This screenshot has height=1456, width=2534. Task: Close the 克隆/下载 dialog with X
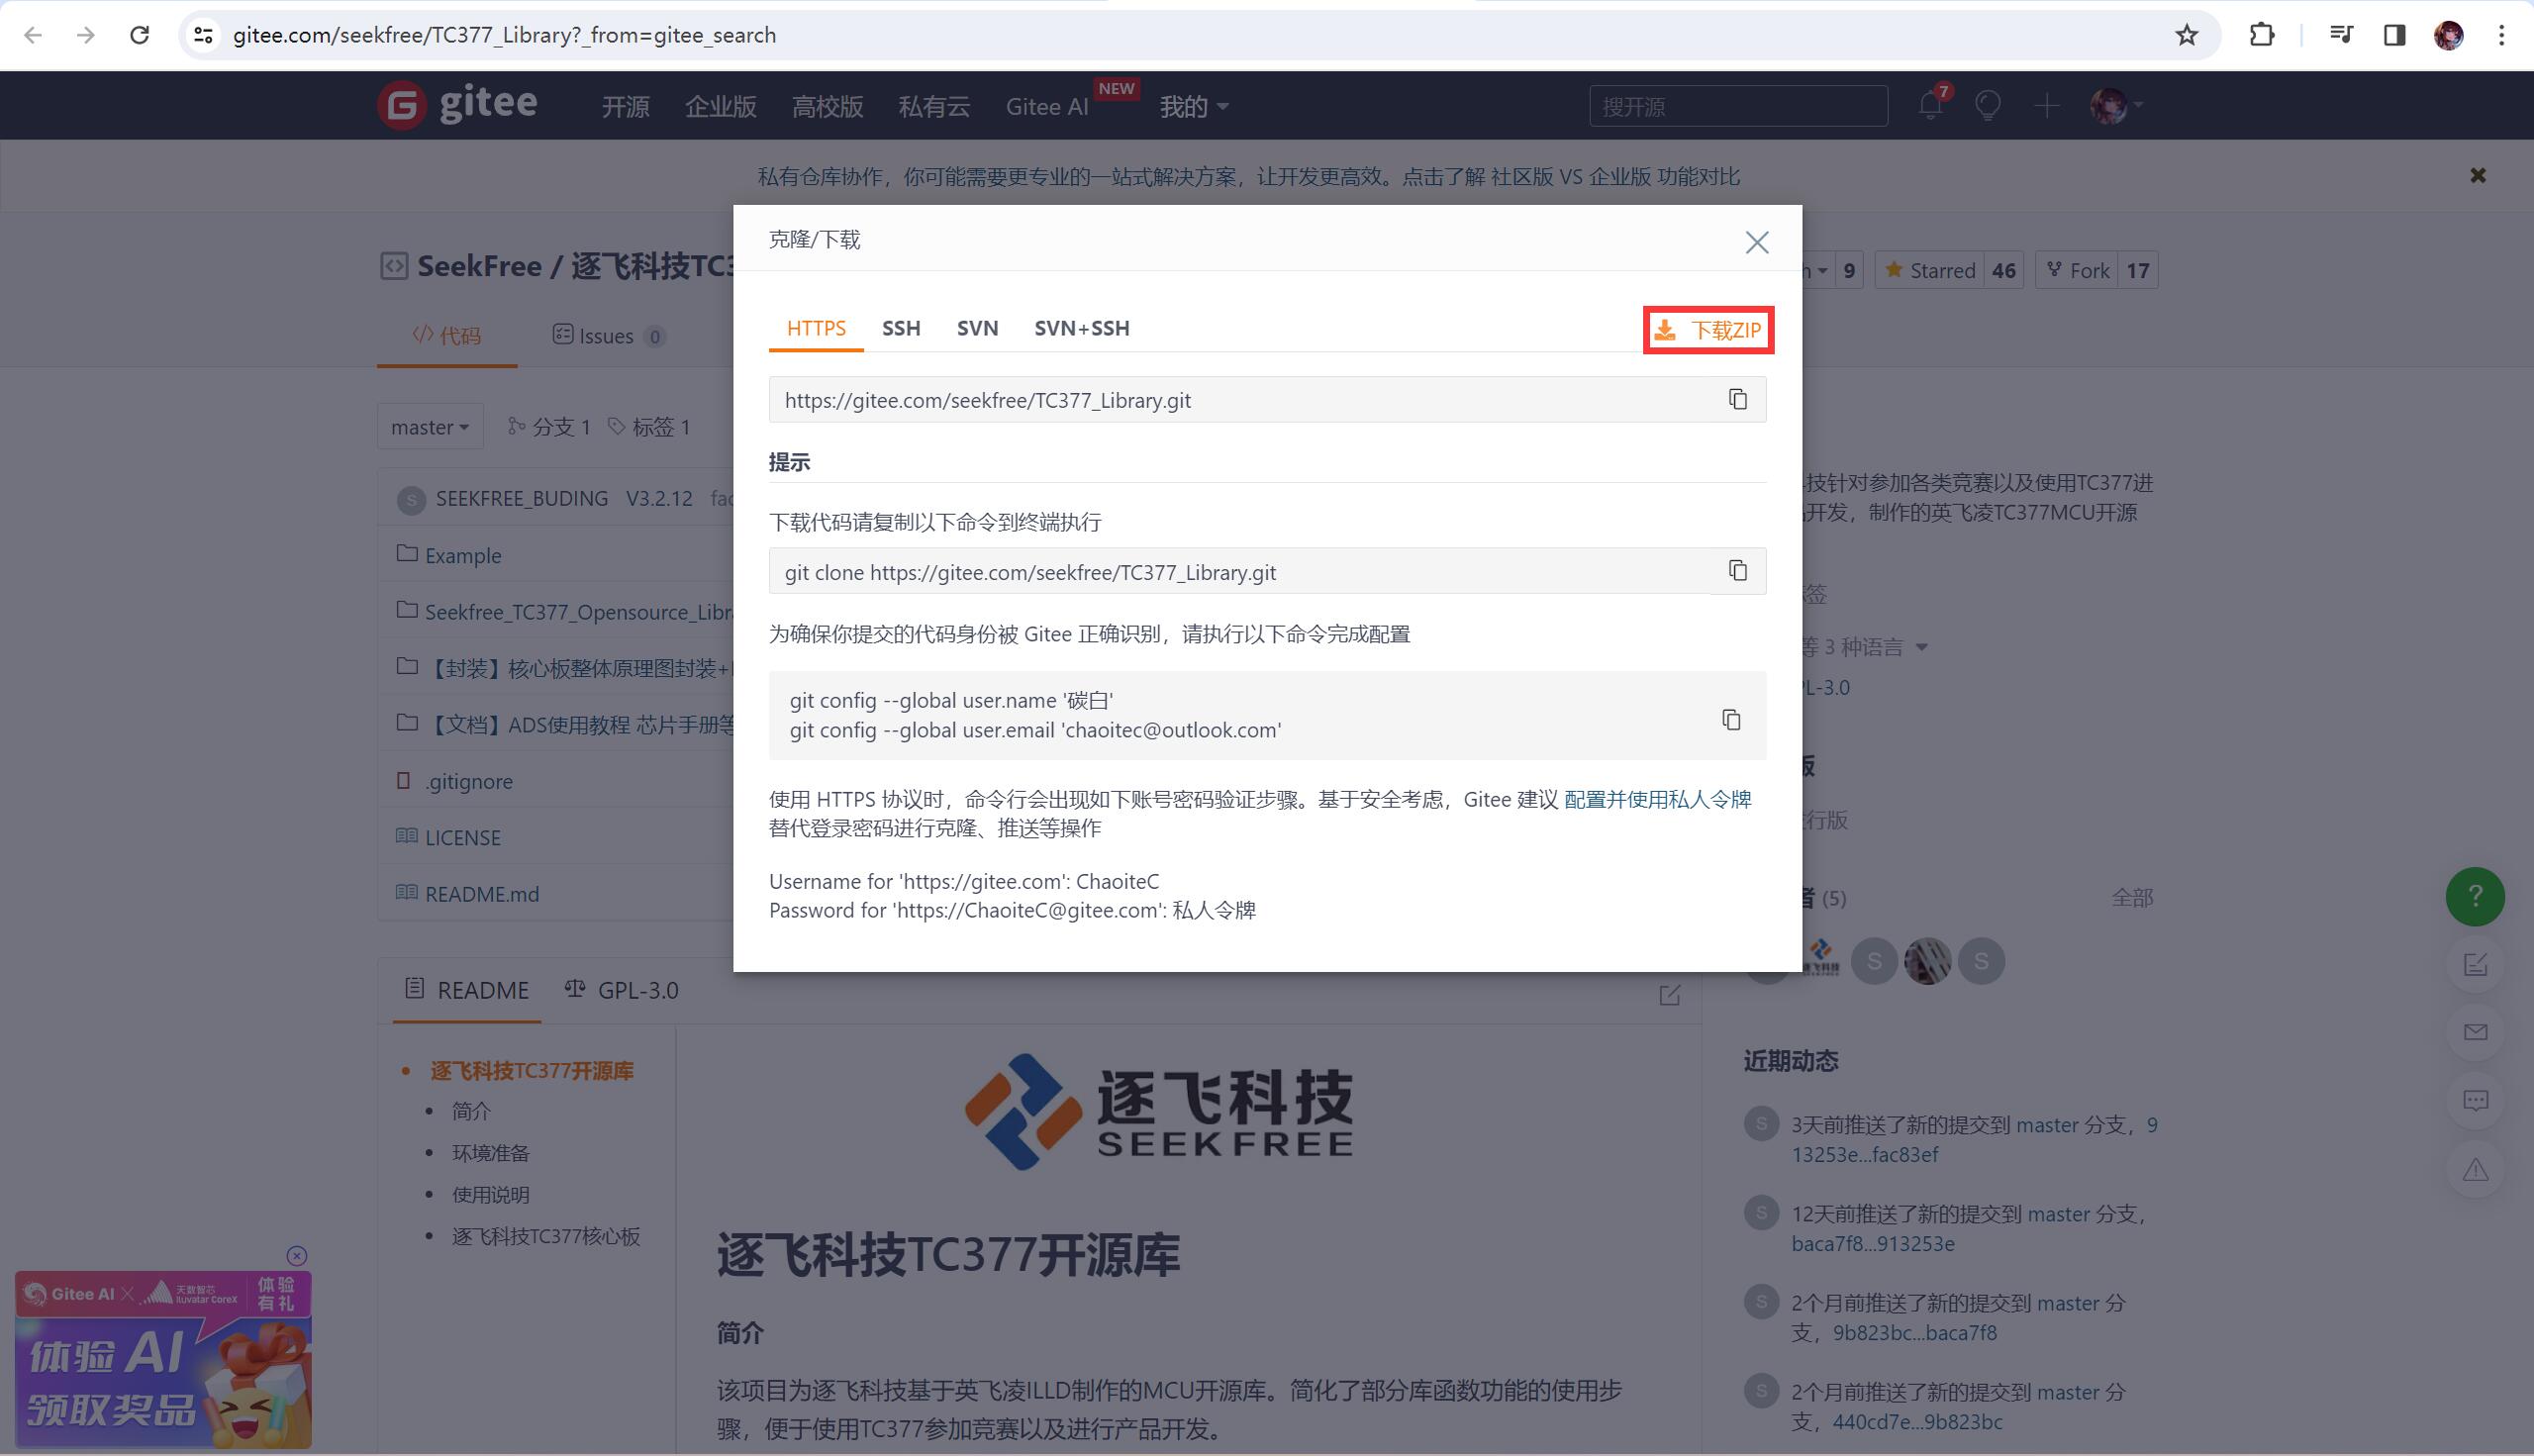1757,242
